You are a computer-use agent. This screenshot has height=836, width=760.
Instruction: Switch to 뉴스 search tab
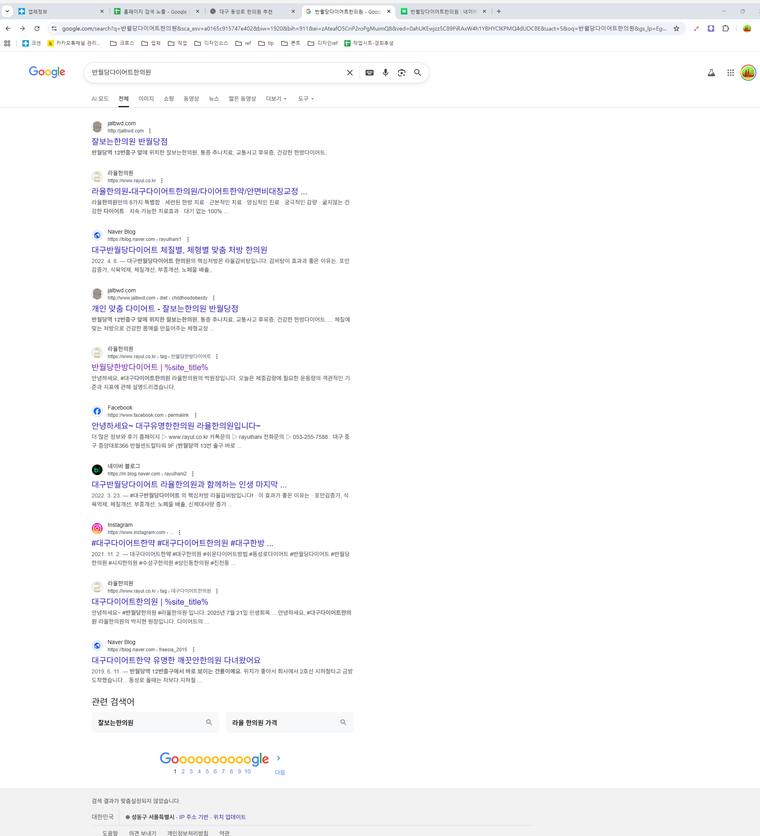214,99
